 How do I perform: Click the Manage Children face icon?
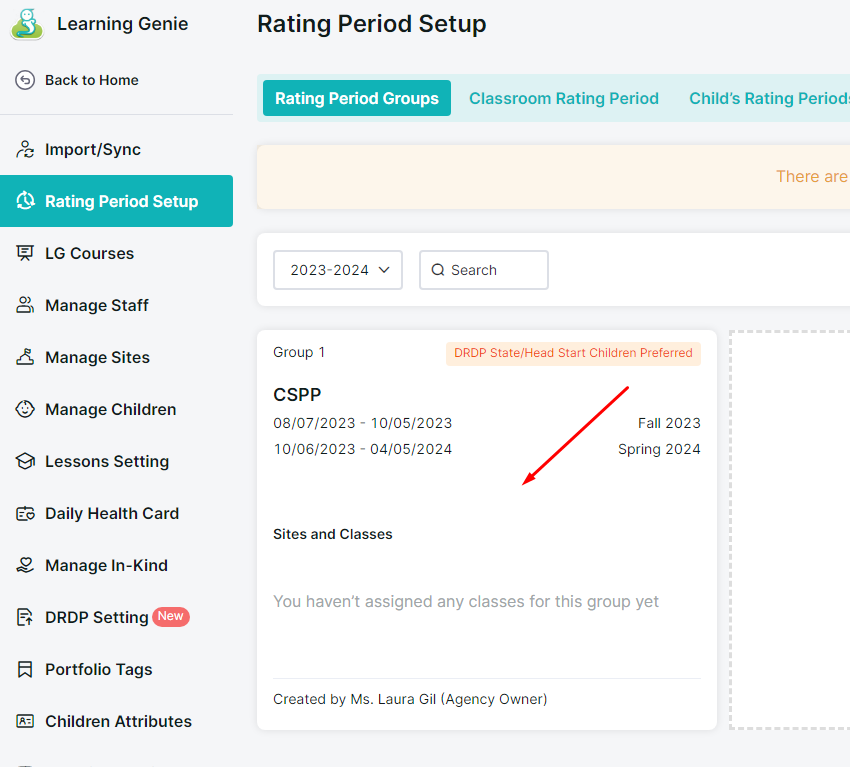coord(25,409)
